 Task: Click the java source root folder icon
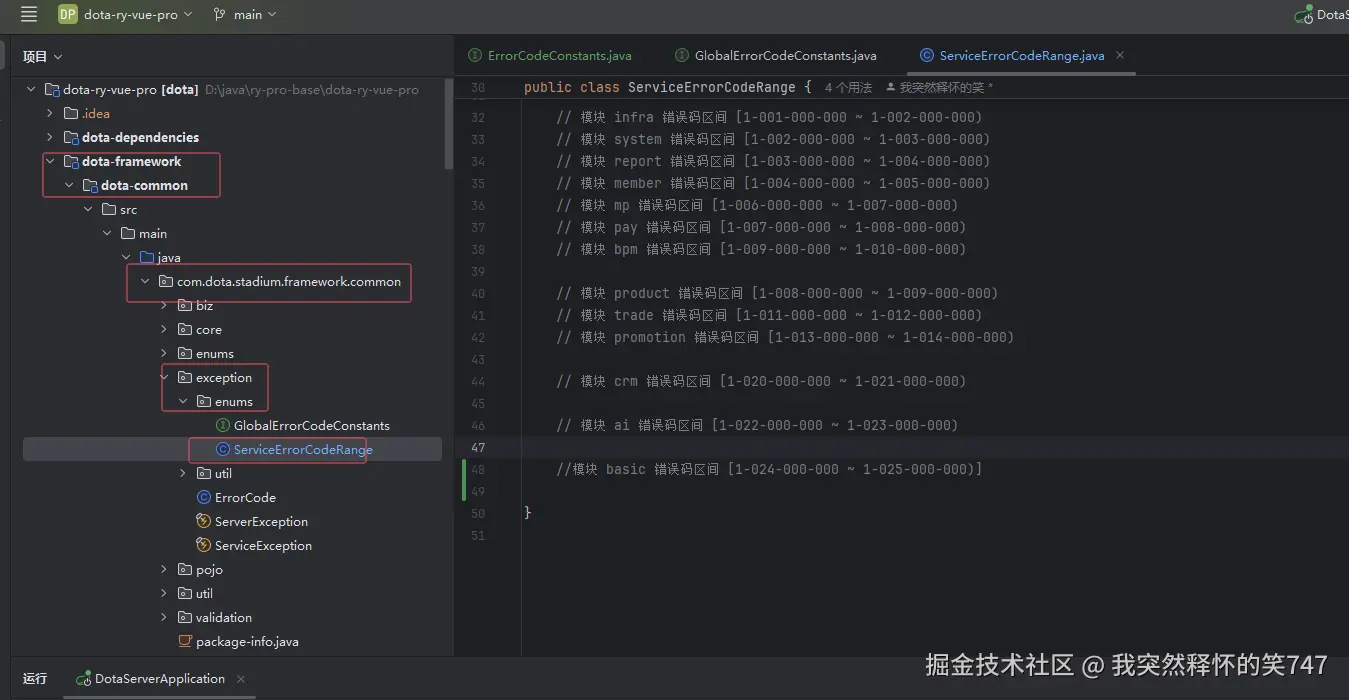click(x=146, y=257)
